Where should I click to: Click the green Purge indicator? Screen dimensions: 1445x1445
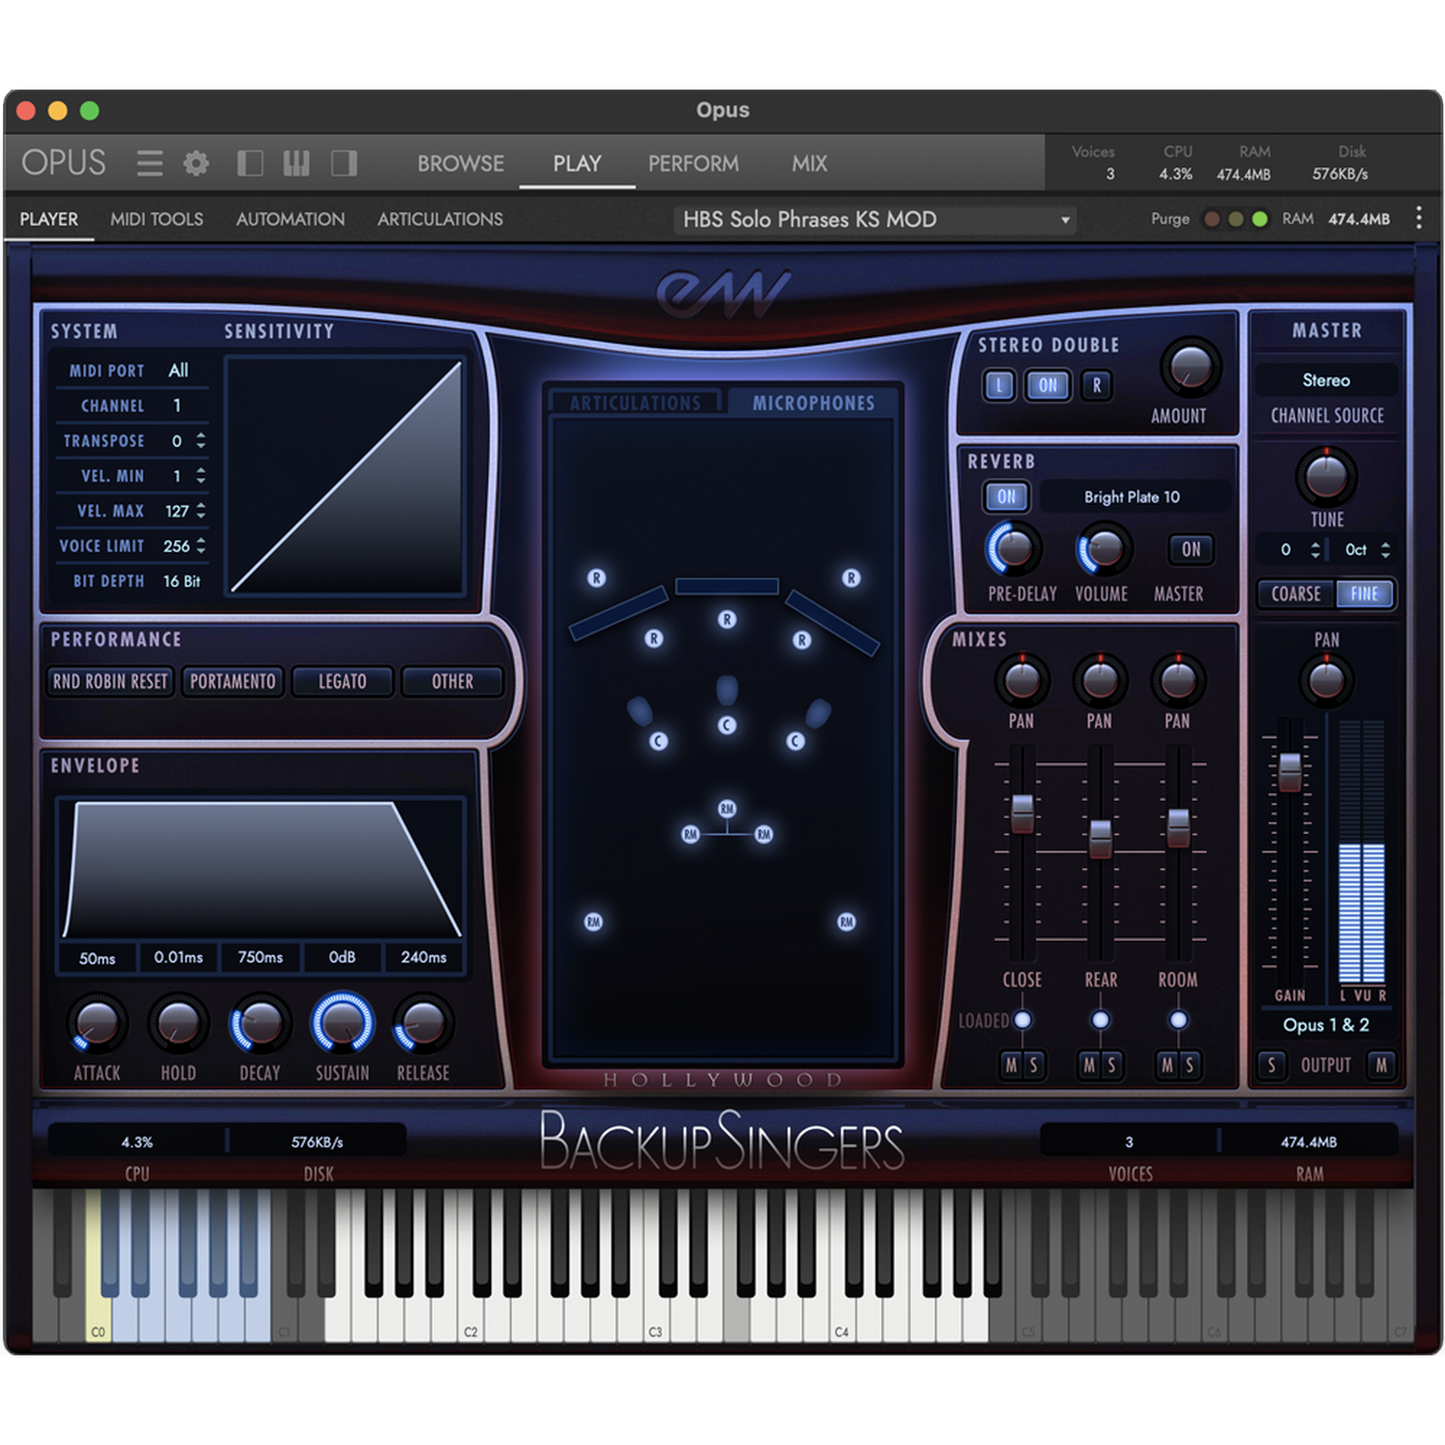[1260, 219]
